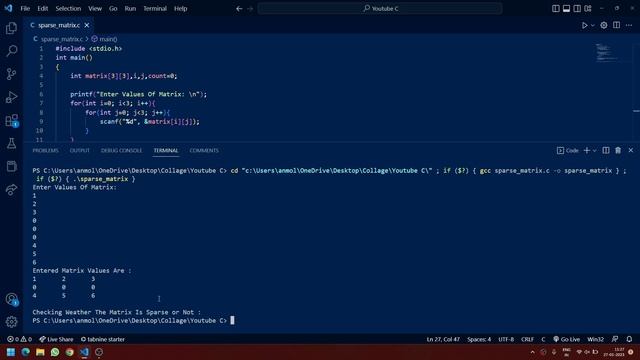Viewport: 640px width, 360px height.
Task: Click the errors and warnings status indicator
Action: click(x=20, y=339)
